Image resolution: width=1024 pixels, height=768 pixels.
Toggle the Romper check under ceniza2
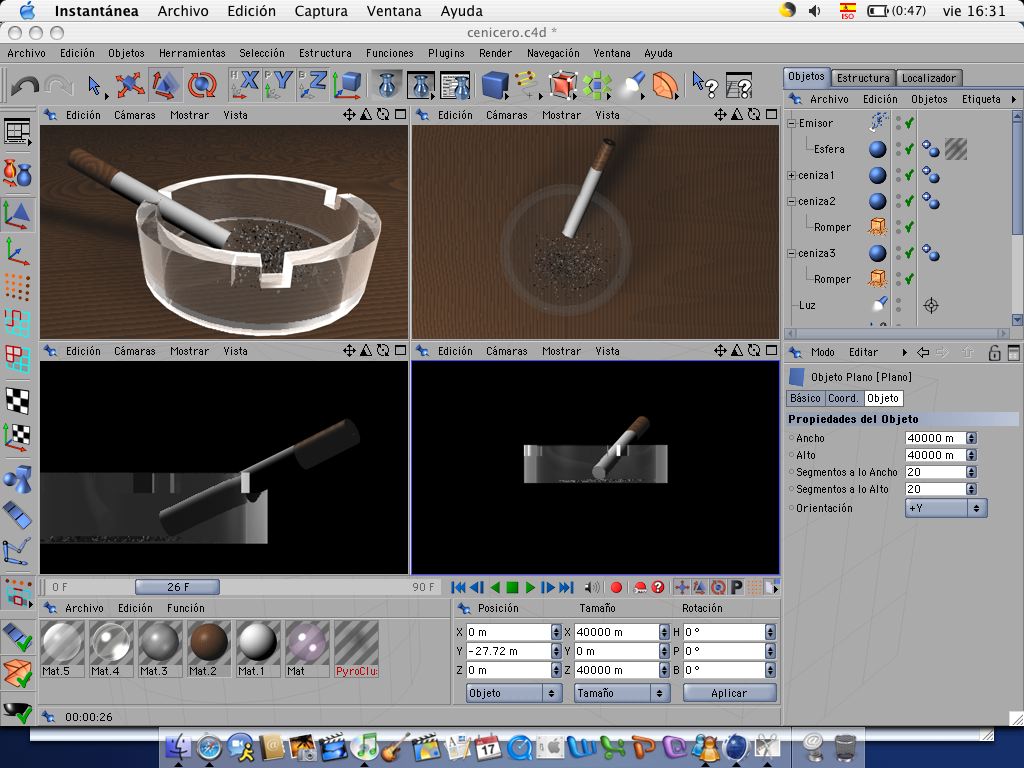pos(909,227)
